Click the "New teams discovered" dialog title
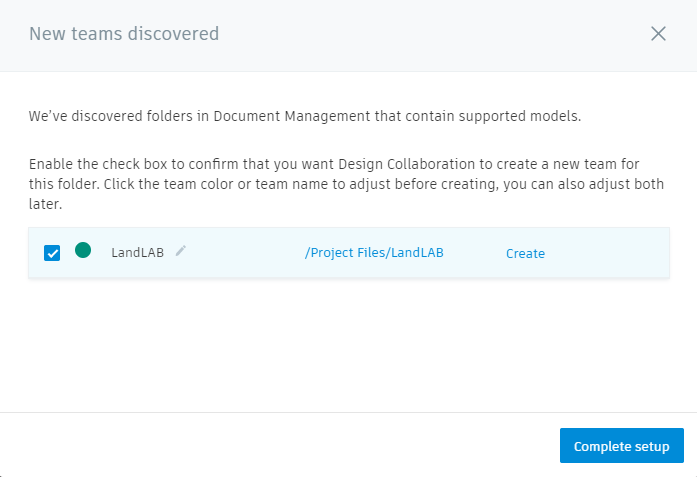 124,34
